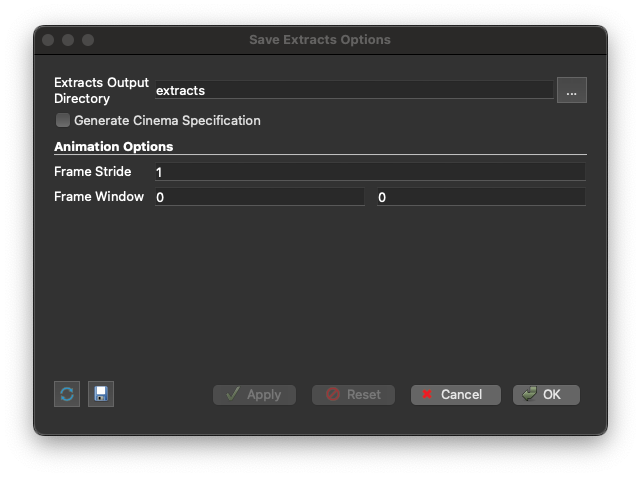Viewport: 641px width, 477px height.
Task: Click the Animation Options section header
Action: [113, 147]
